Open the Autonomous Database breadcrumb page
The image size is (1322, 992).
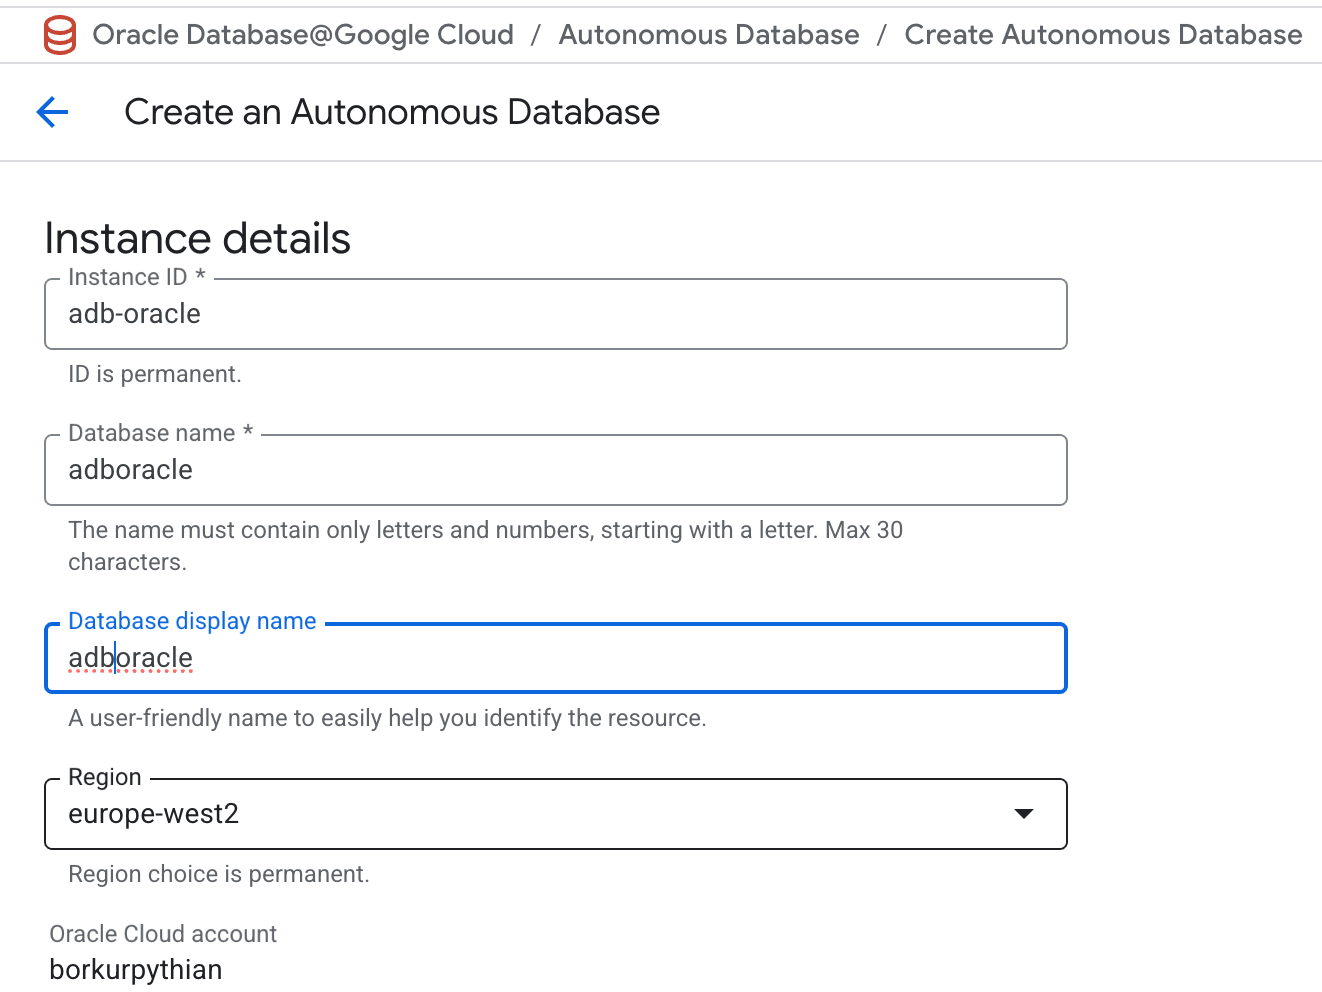tap(709, 34)
